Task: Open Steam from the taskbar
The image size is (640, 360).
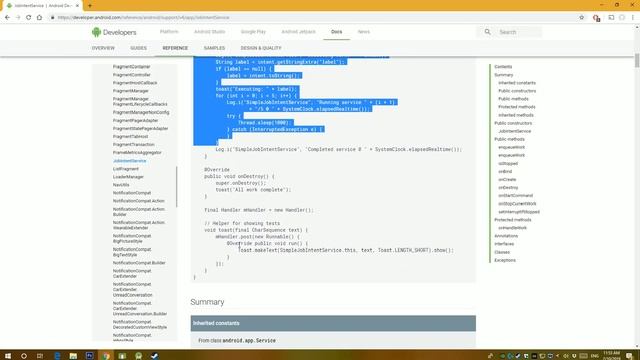Action: coord(155,356)
